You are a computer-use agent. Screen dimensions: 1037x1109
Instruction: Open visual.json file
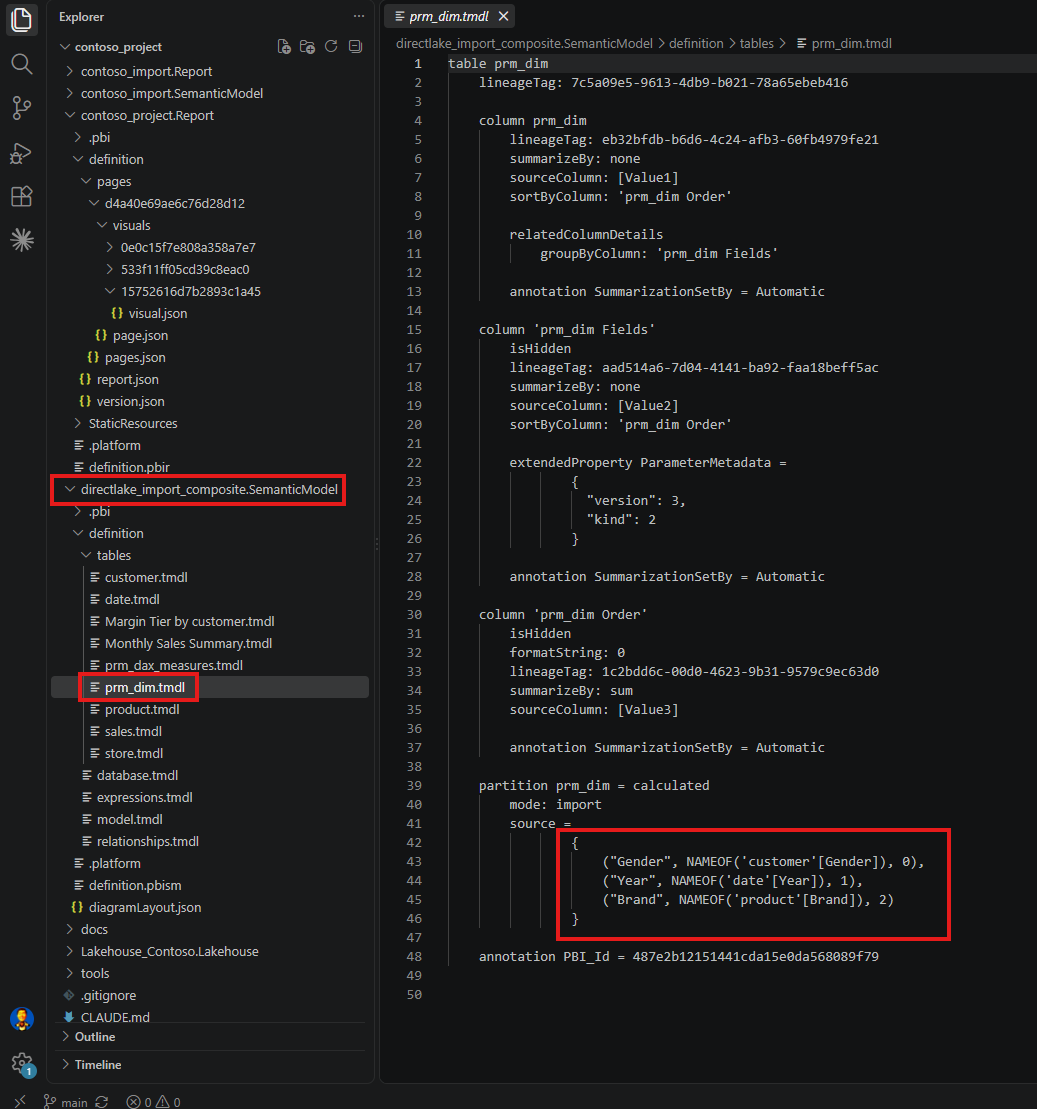(158, 313)
